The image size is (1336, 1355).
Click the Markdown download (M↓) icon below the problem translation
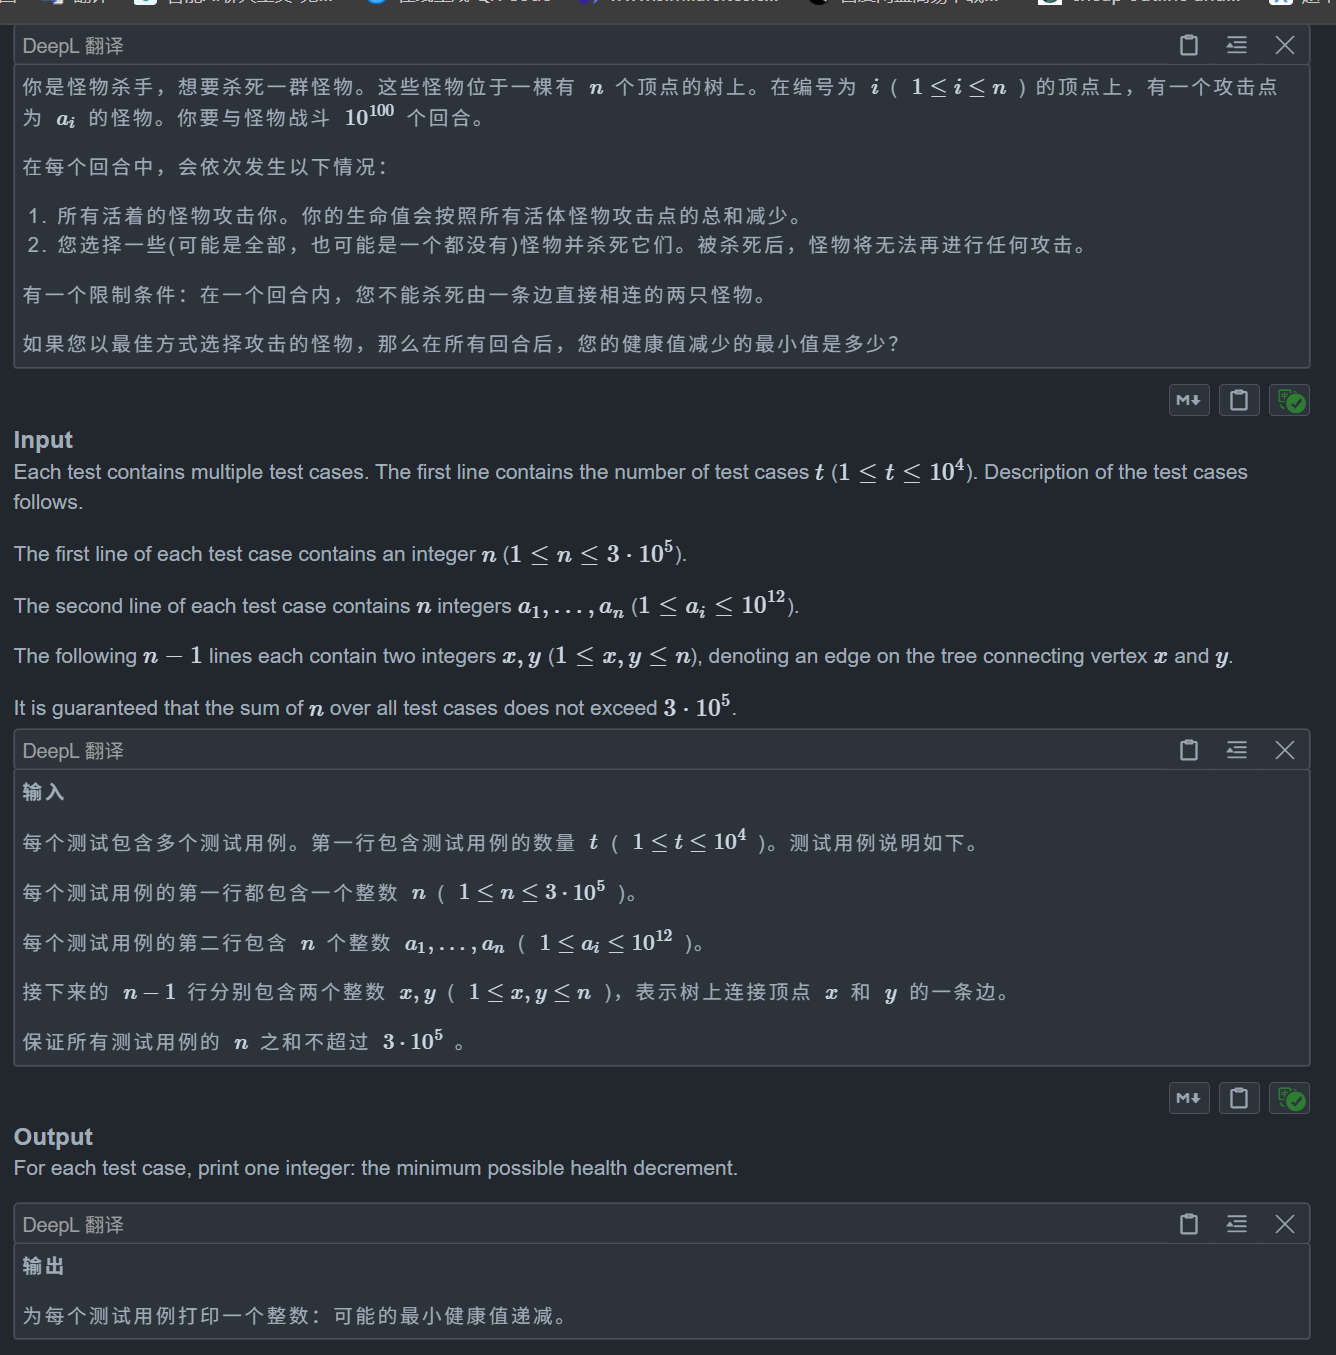tap(1189, 400)
